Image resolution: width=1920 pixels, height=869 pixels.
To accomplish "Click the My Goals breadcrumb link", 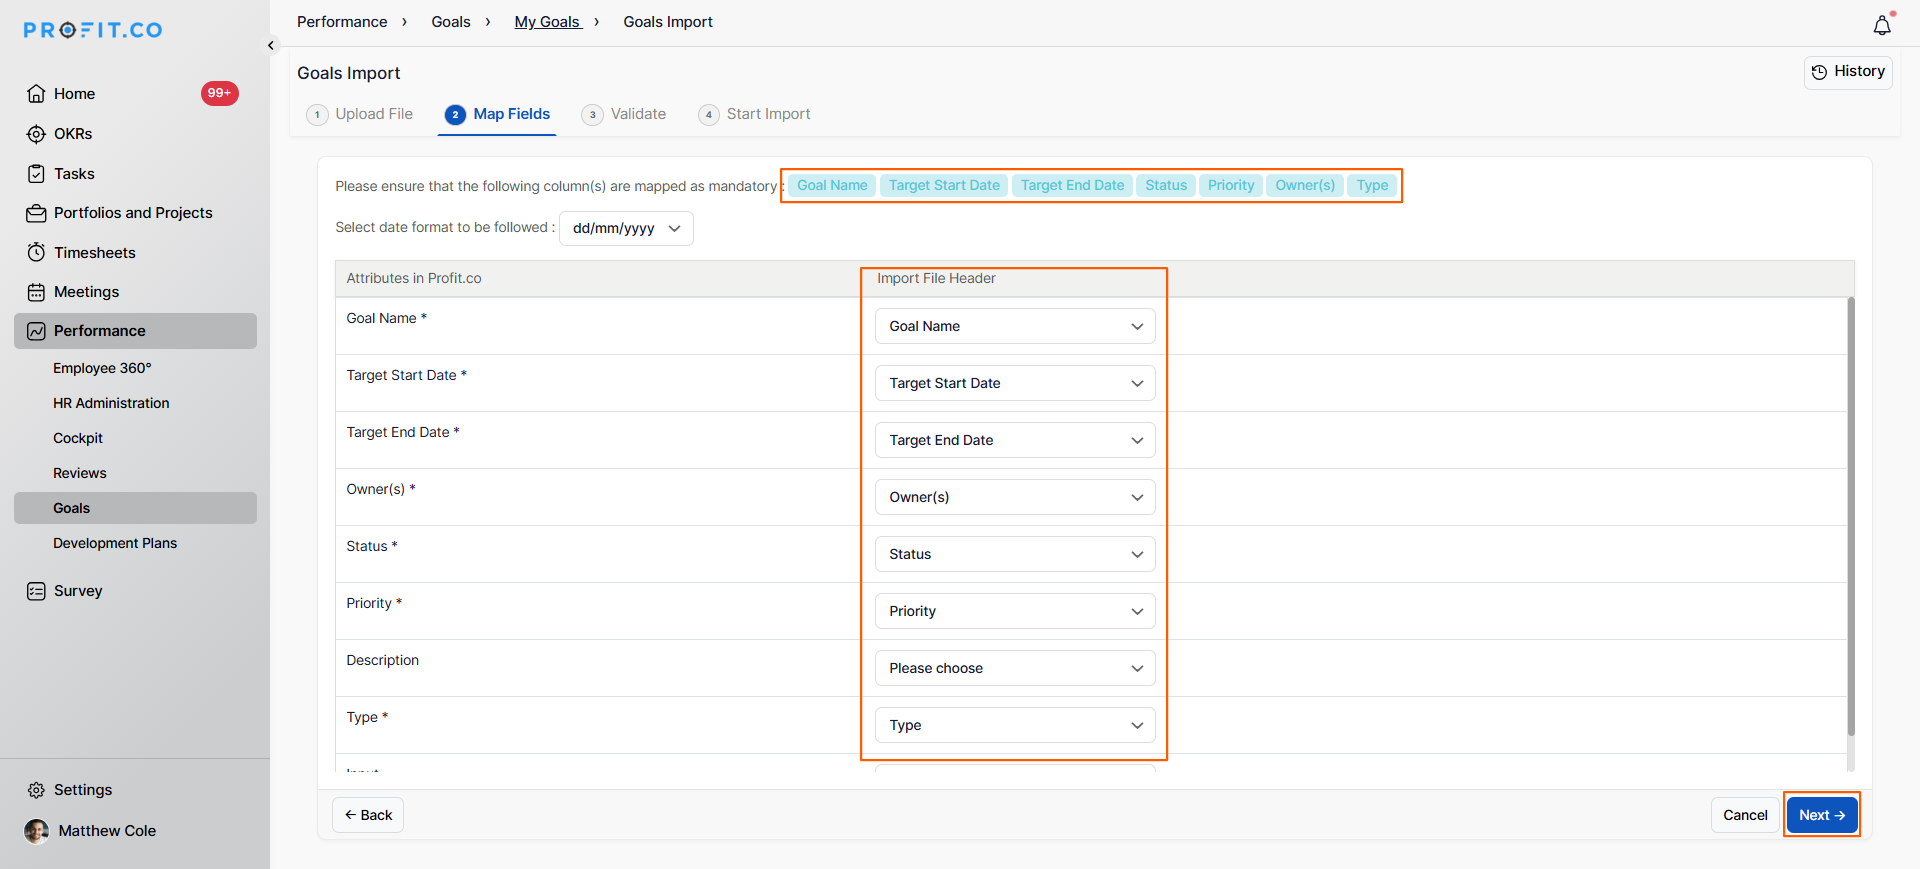I will click(x=547, y=22).
